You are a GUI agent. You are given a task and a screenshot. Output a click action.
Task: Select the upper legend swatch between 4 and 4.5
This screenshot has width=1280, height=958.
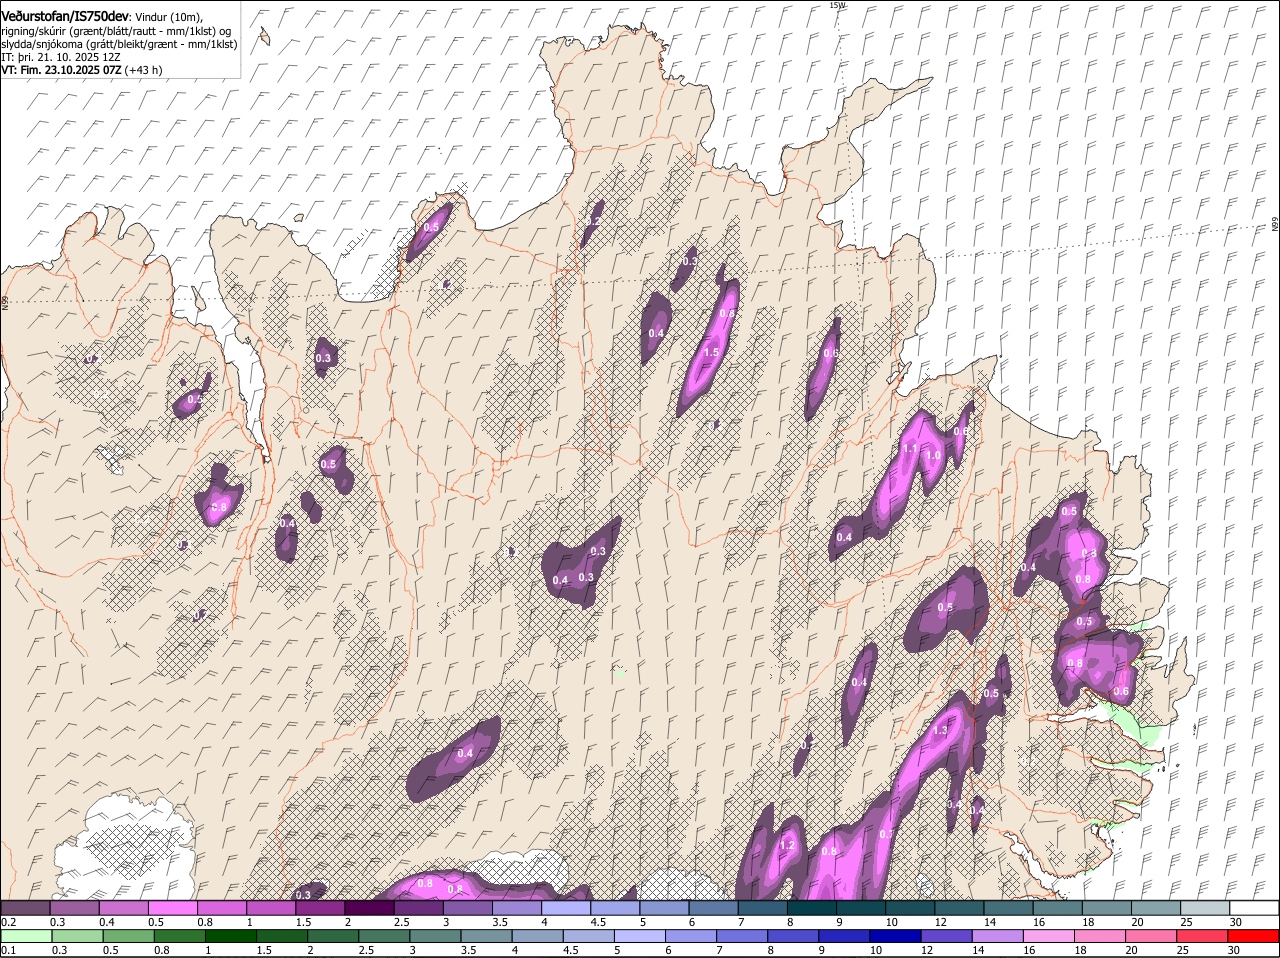click(565, 907)
